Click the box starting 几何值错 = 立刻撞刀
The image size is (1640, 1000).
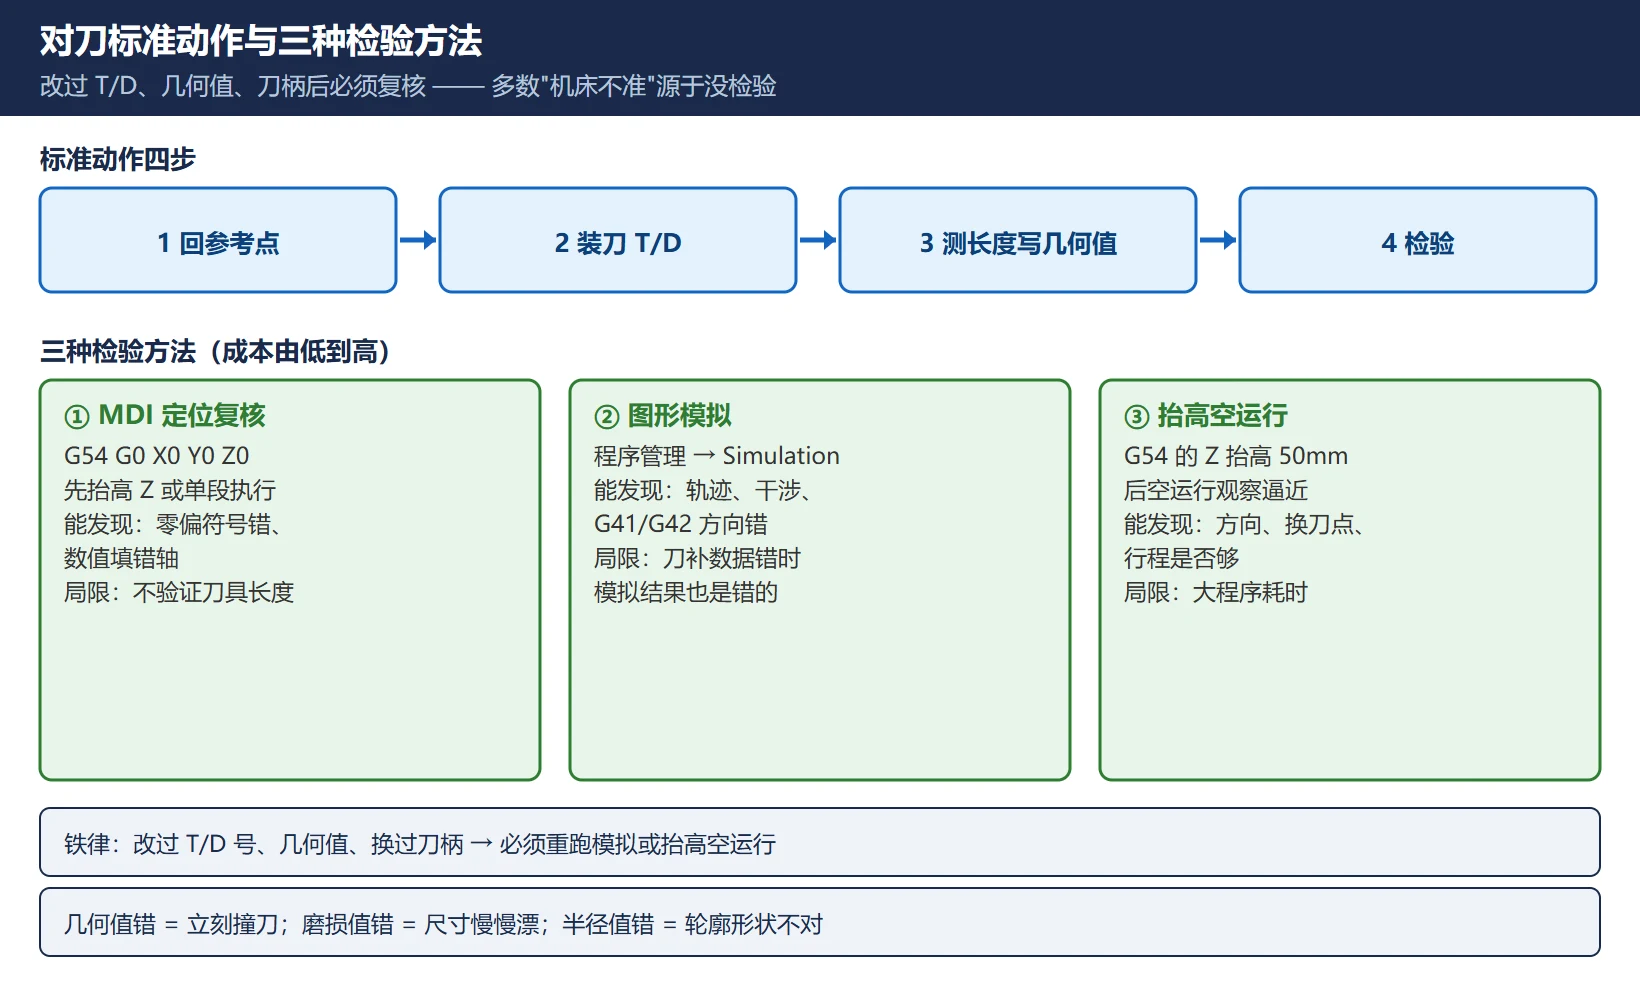click(x=820, y=922)
